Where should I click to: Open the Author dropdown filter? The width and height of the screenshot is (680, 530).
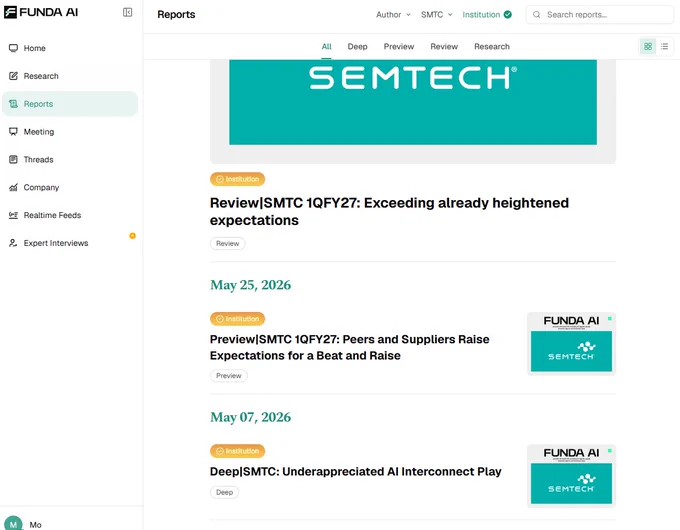pyautogui.click(x=393, y=15)
